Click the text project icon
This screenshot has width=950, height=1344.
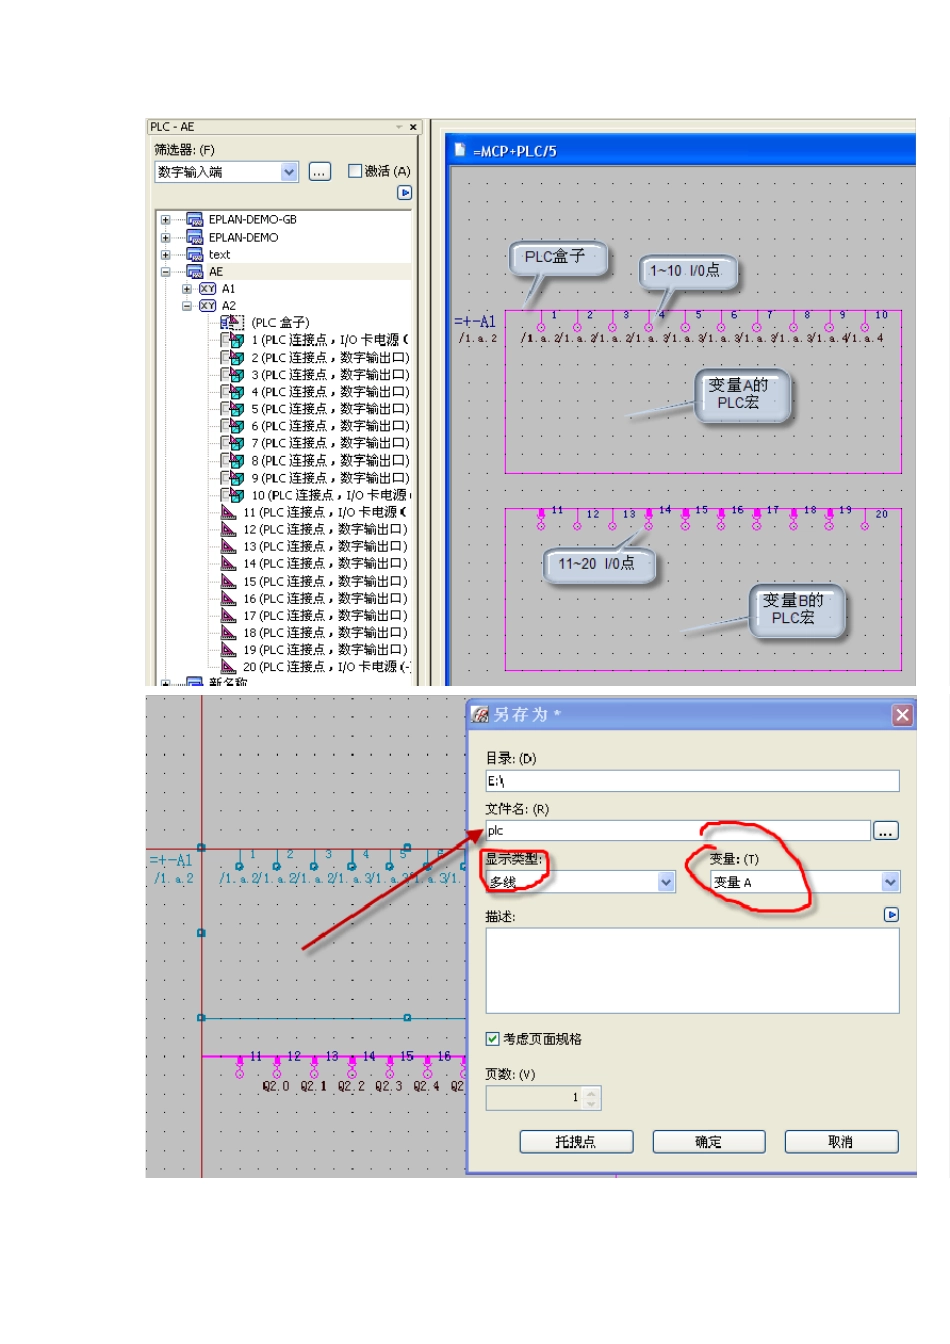[x=195, y=254]
